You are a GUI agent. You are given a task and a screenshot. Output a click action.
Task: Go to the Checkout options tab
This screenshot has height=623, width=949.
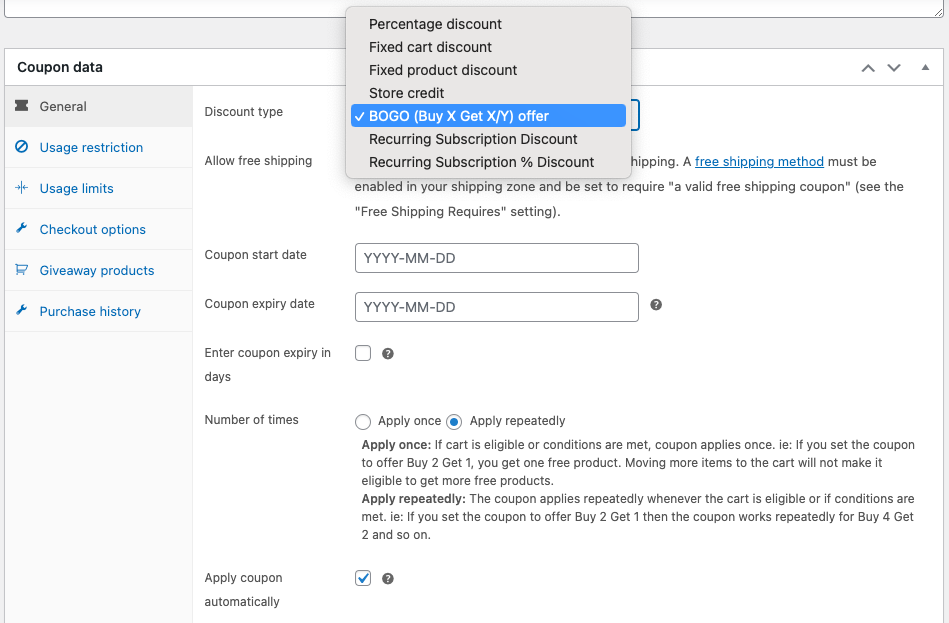[x=99, y=229]
